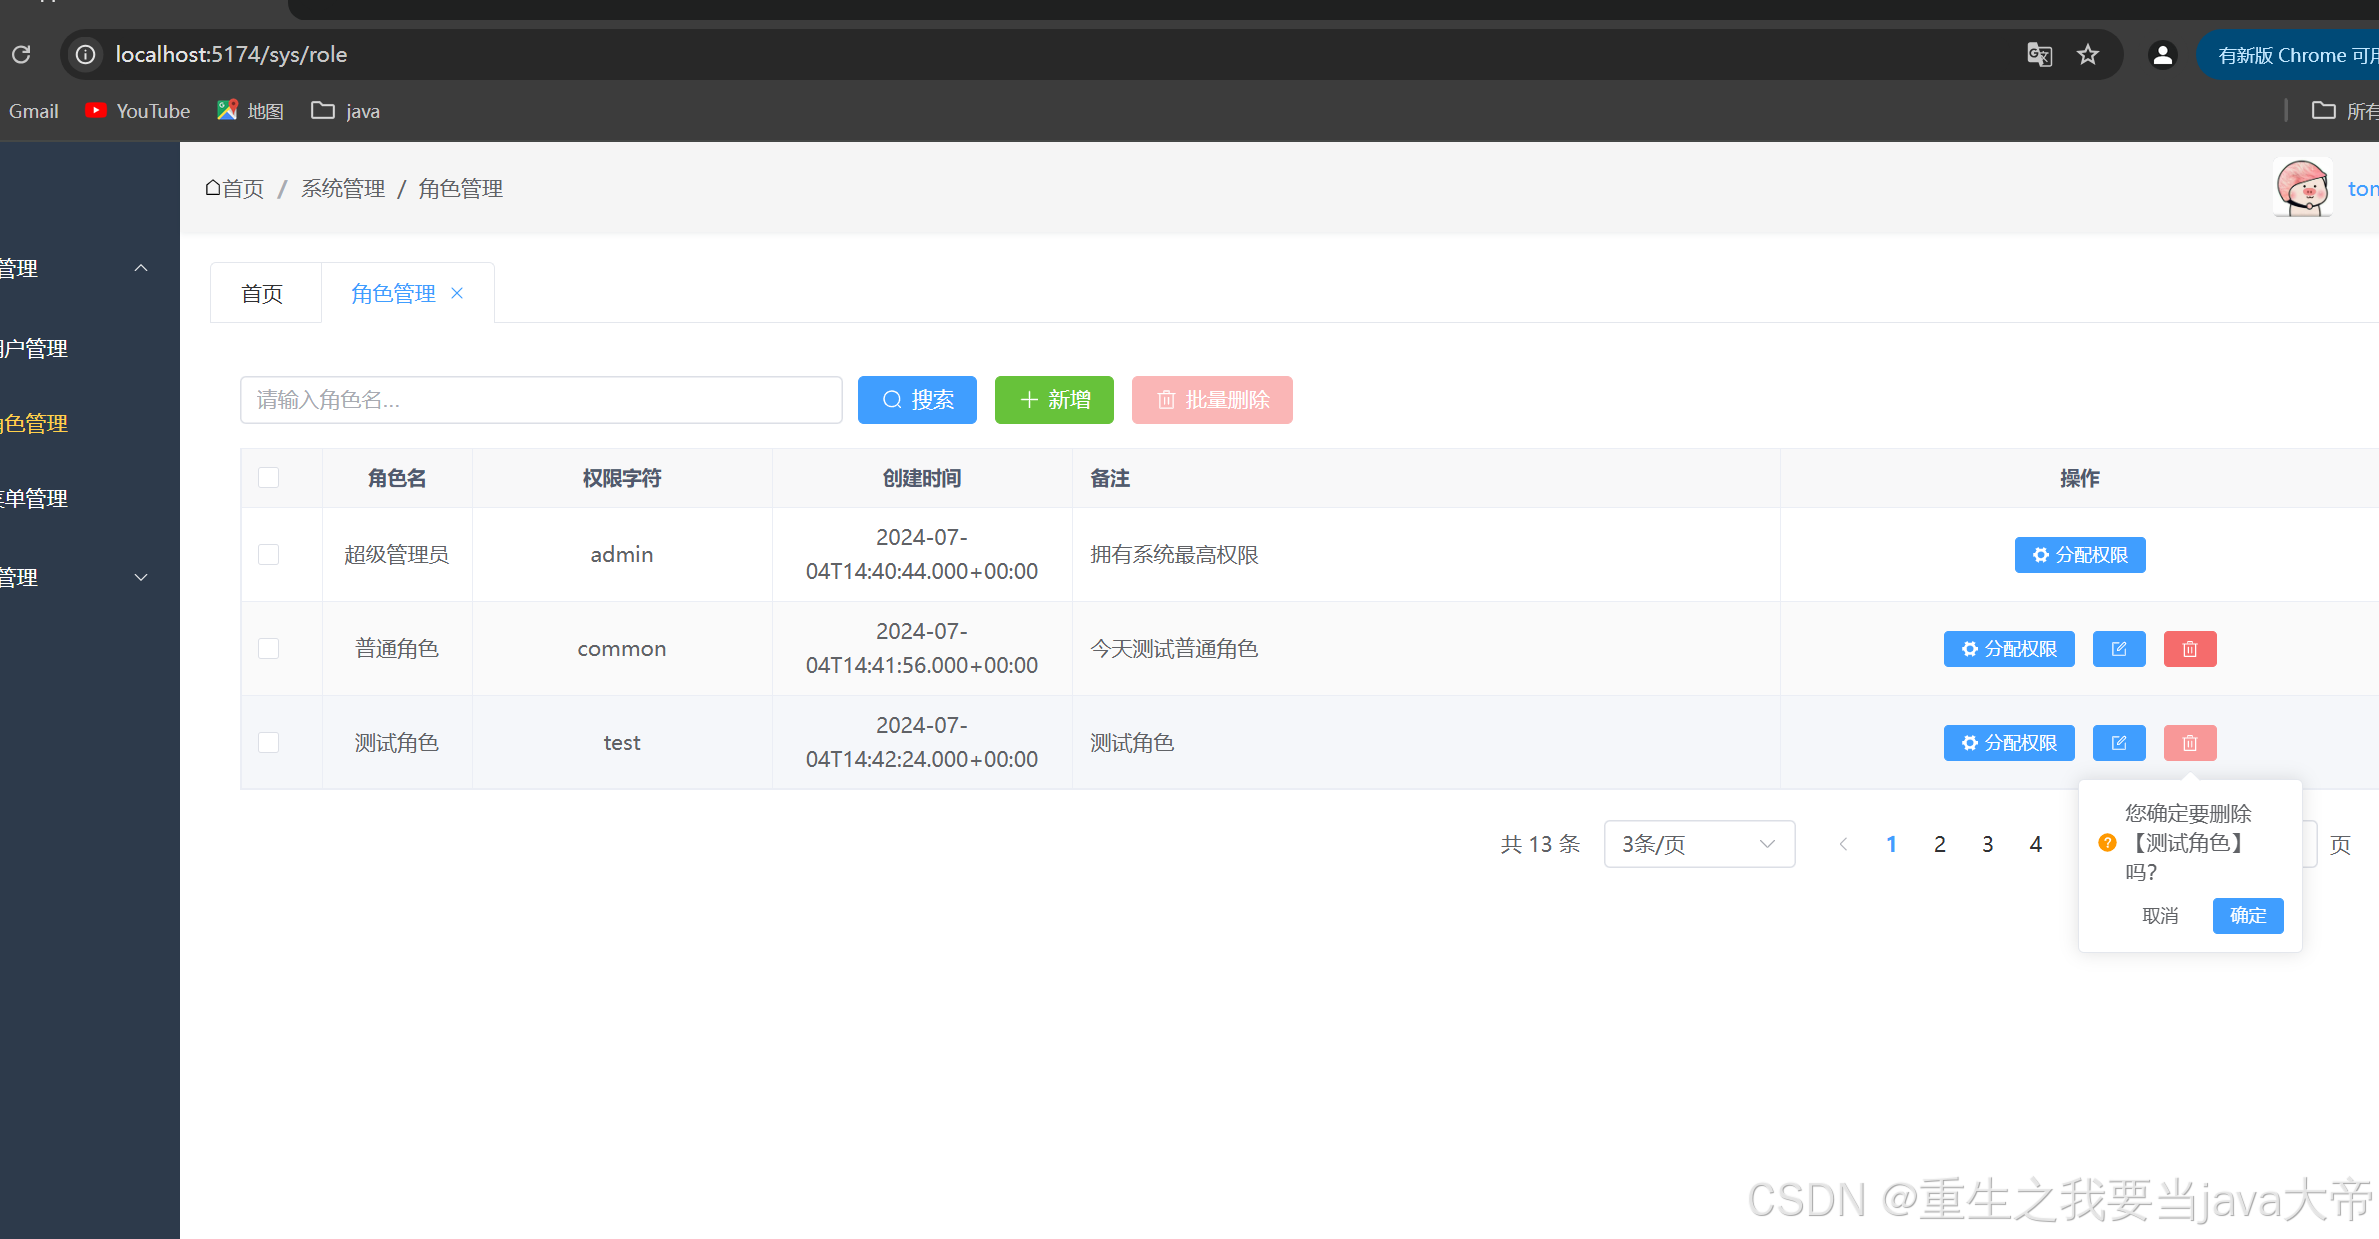Image resolution: width=2379 pixels, height=1239 pixels.
Task: Click the Chrome profile account icon
Action: 2162,54
